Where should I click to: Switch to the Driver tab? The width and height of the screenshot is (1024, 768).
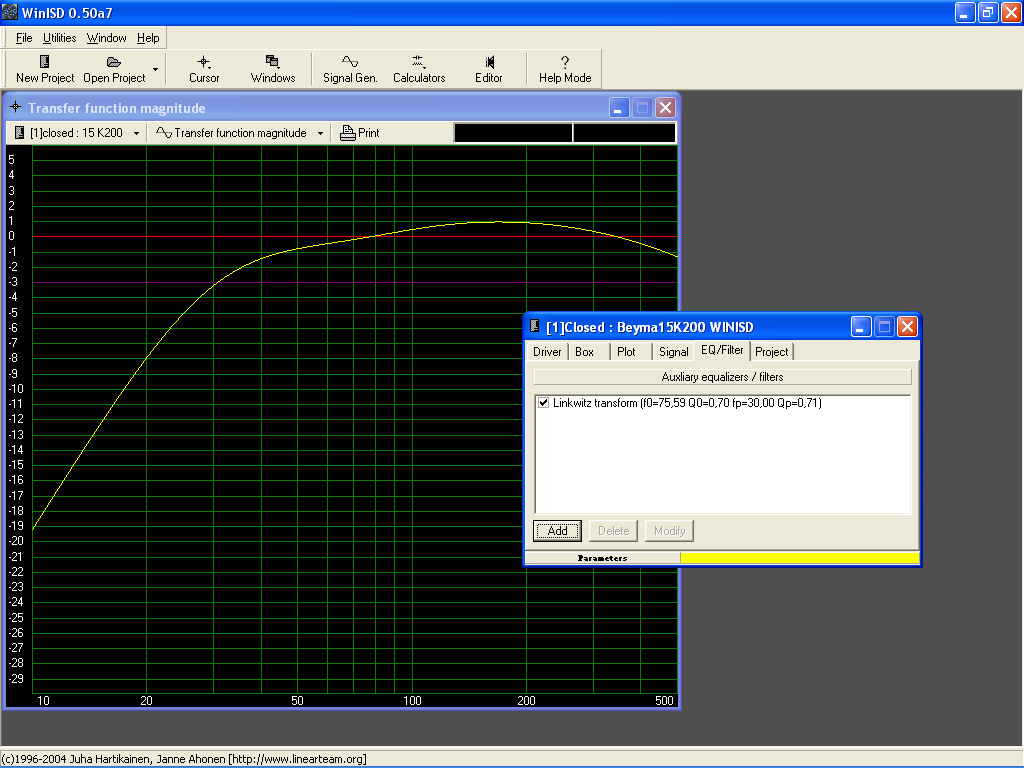pos(547,352)
